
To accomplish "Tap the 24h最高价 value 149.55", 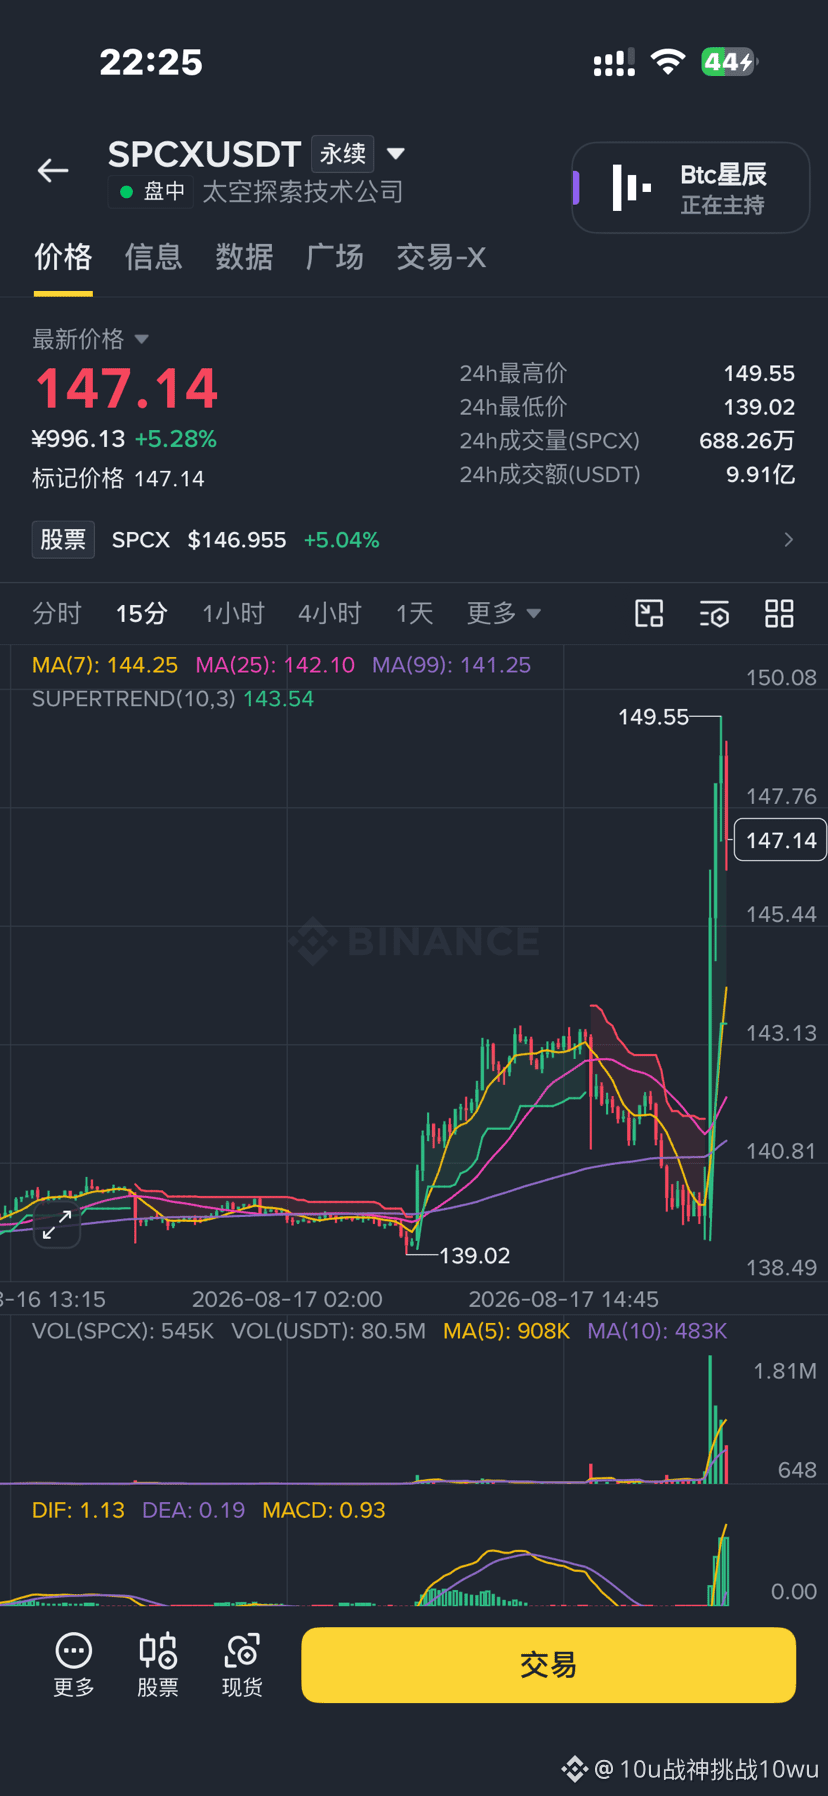I will pyautogui.click(x=759, y=373).
